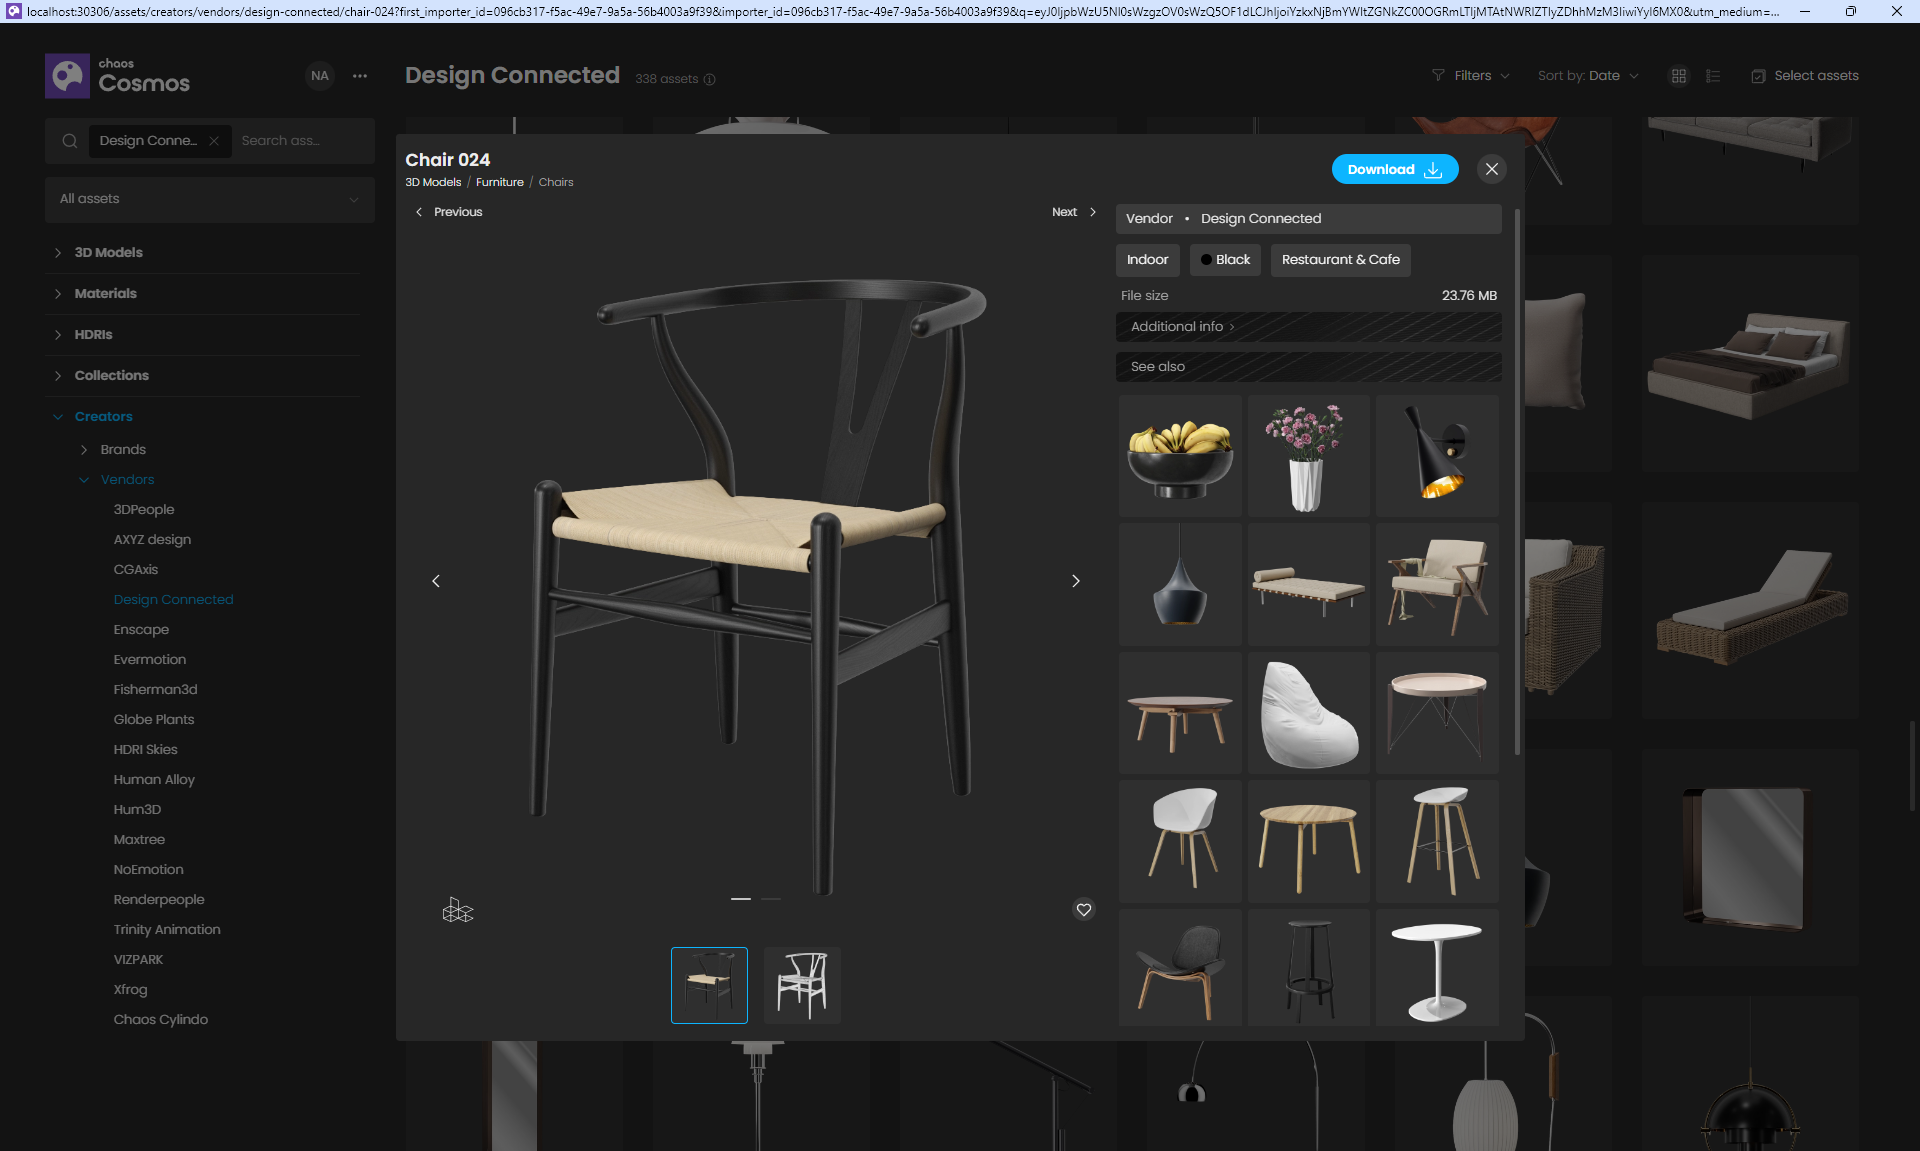Enable Select assets mode
The image size is (1920, 1151).
[x=1805, y=76]
